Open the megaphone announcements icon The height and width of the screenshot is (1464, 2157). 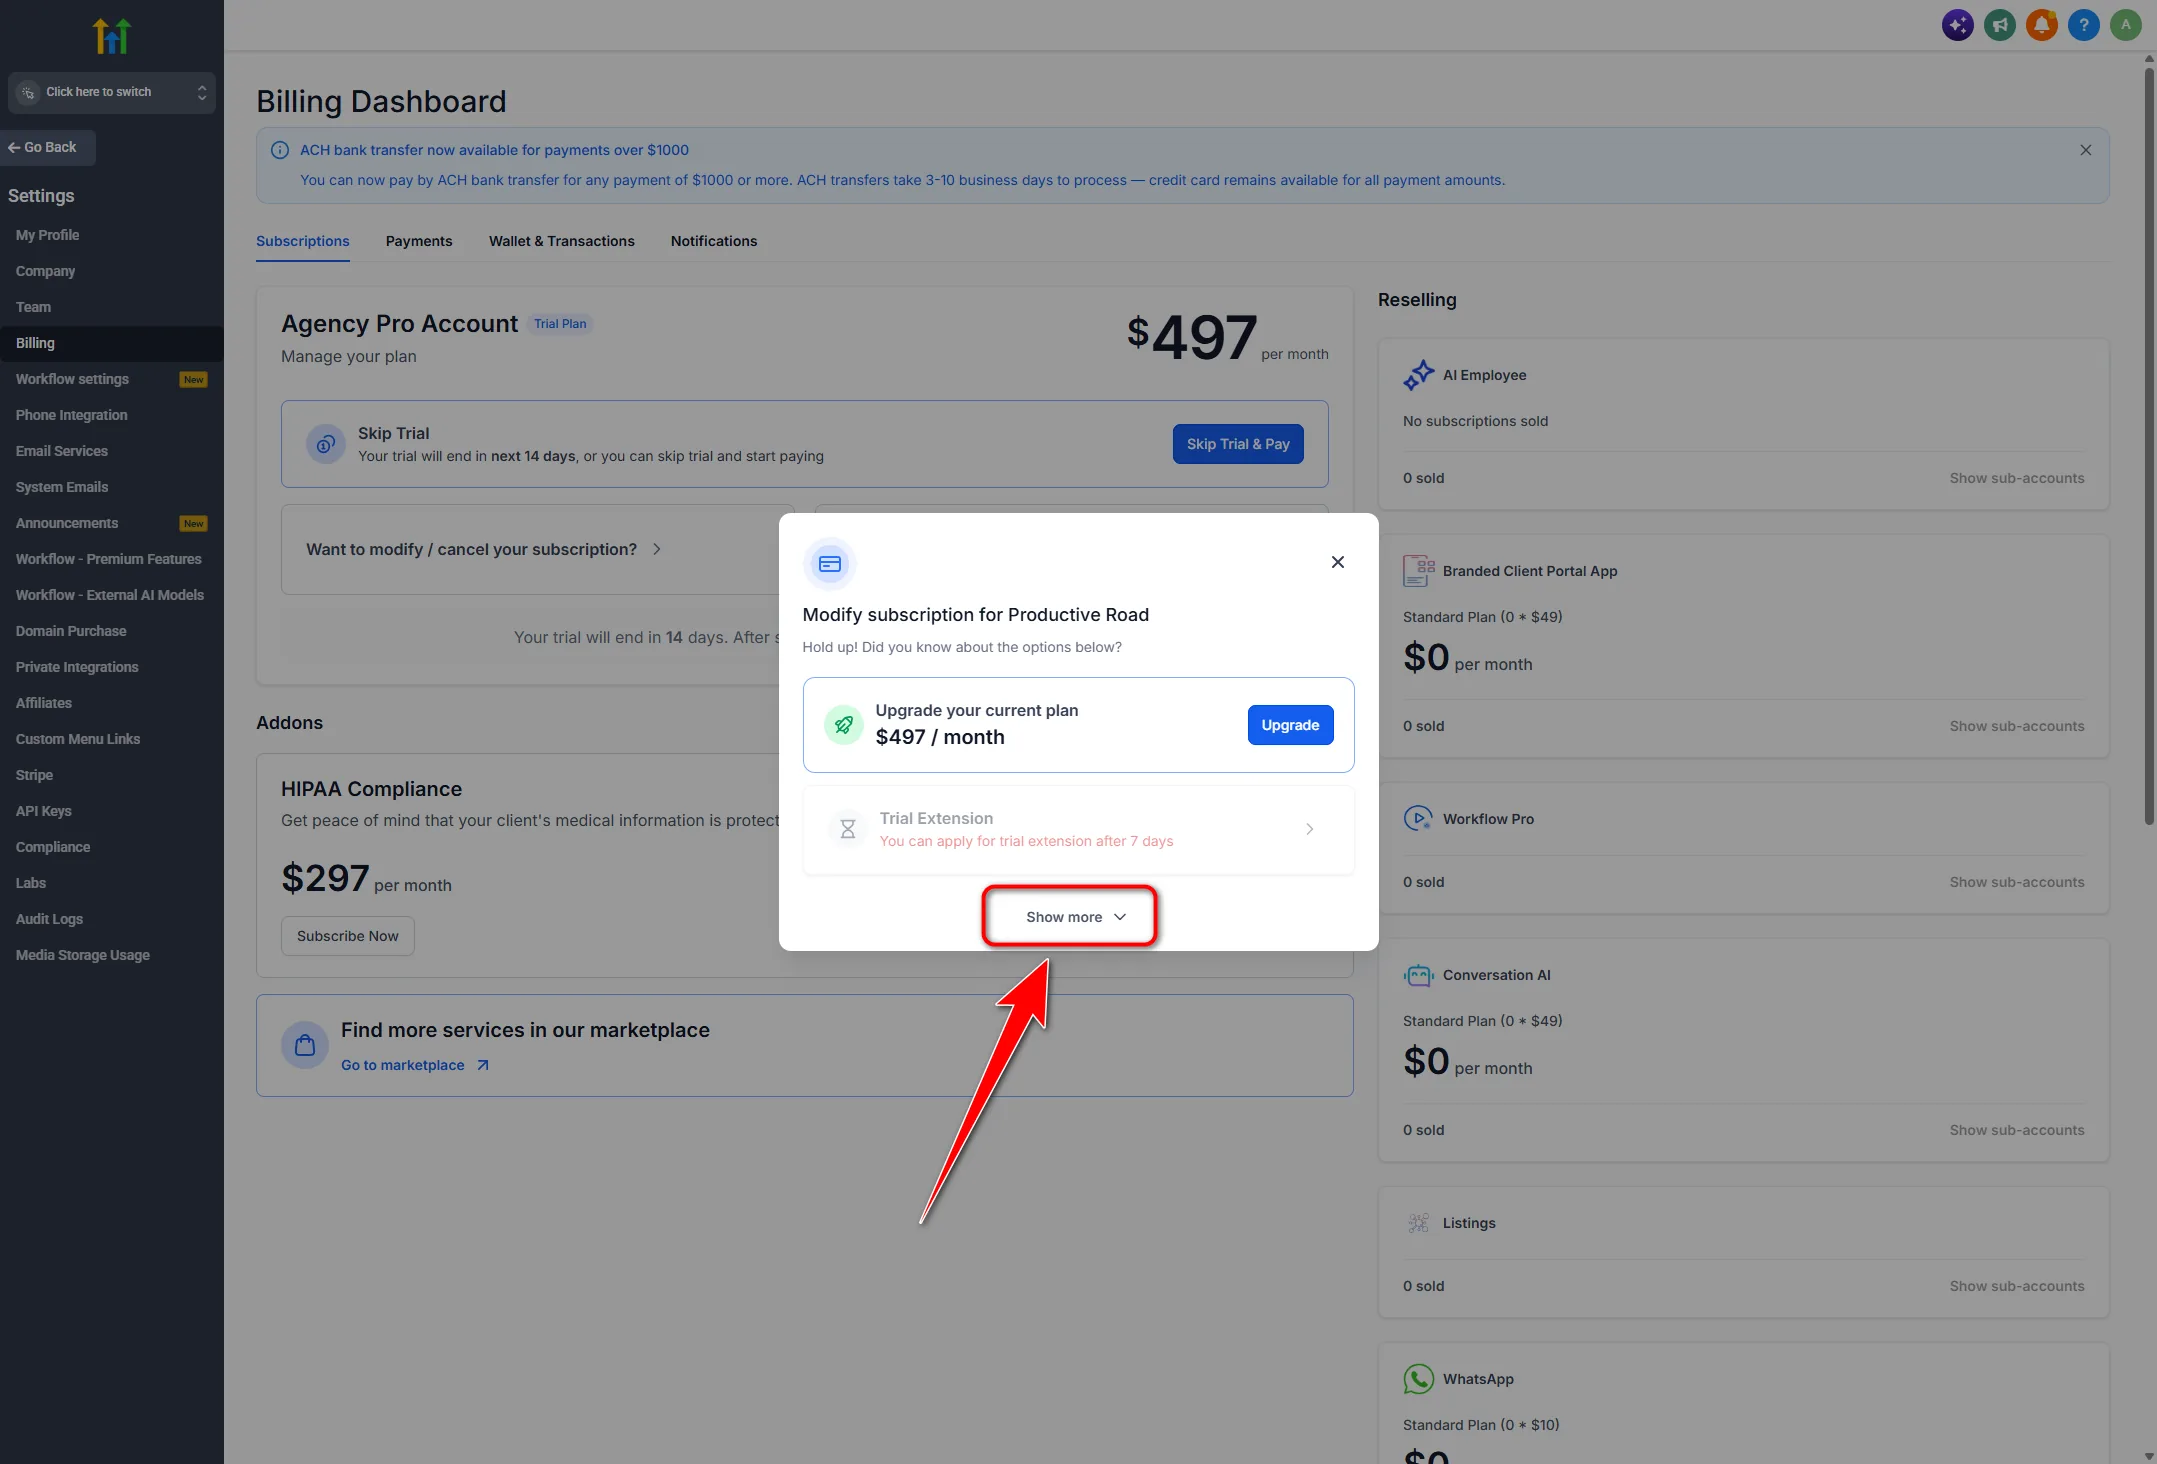pyautogui.click(x=2000, y=25)
